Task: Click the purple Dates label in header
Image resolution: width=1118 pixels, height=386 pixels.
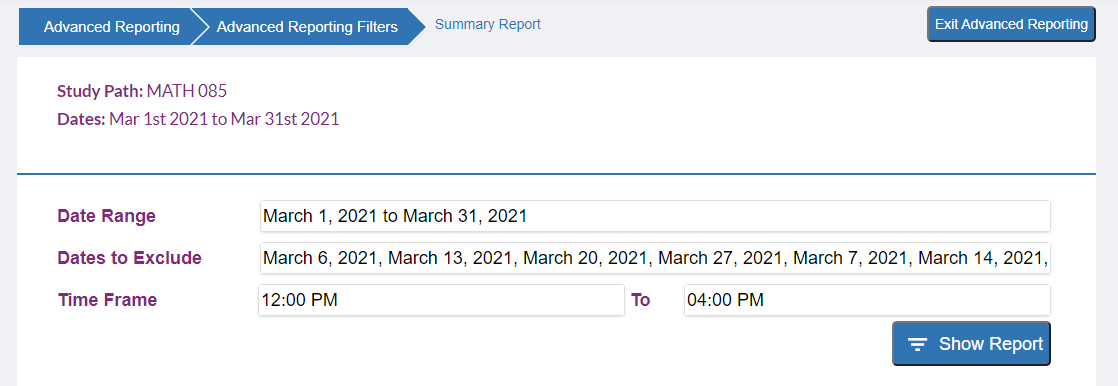Action: click(x=81, y=119)
